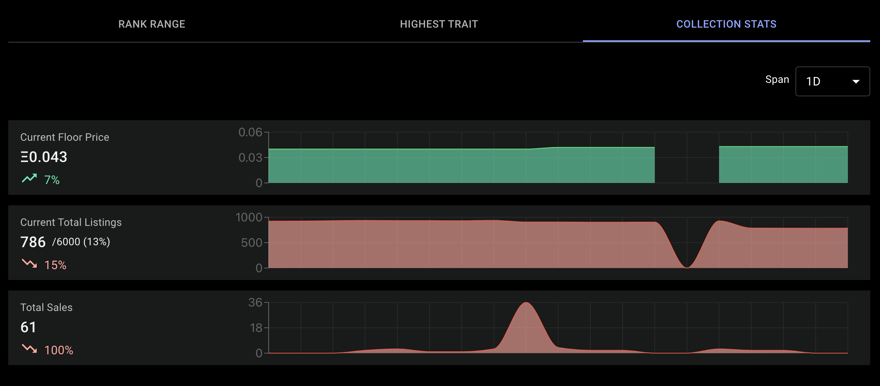
Task: Click the Current Floor Price label
Action: pyautogui.click(x=65, y=137)
